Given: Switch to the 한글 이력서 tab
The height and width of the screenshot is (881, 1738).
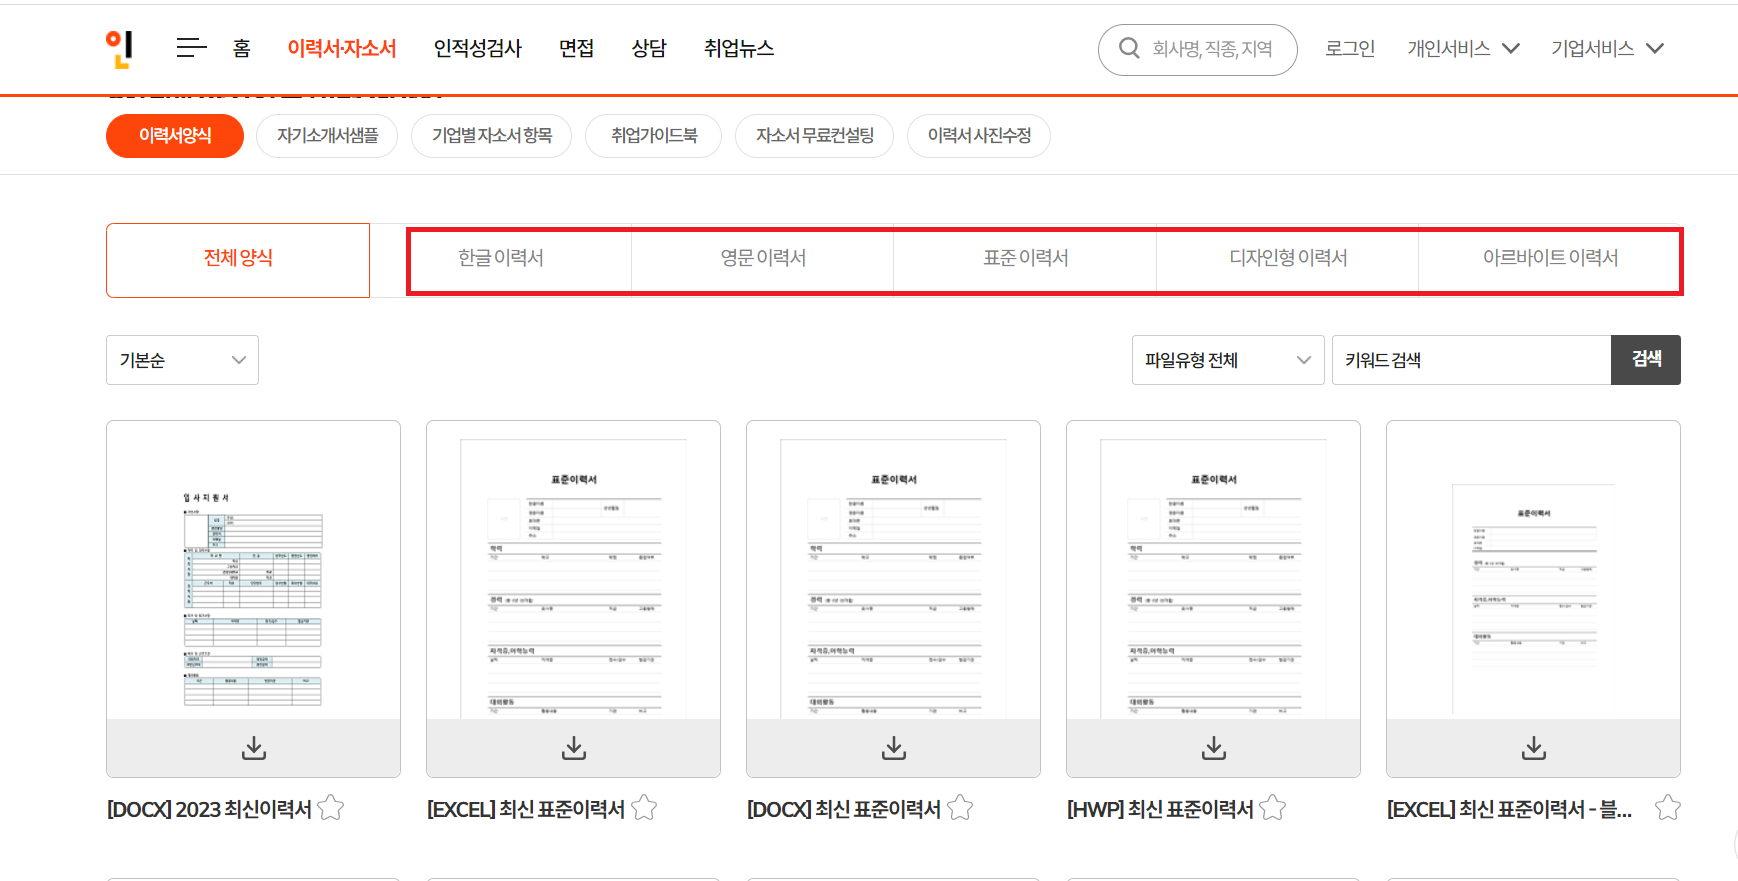Looking at the screenshot, I should click(501, 258).
